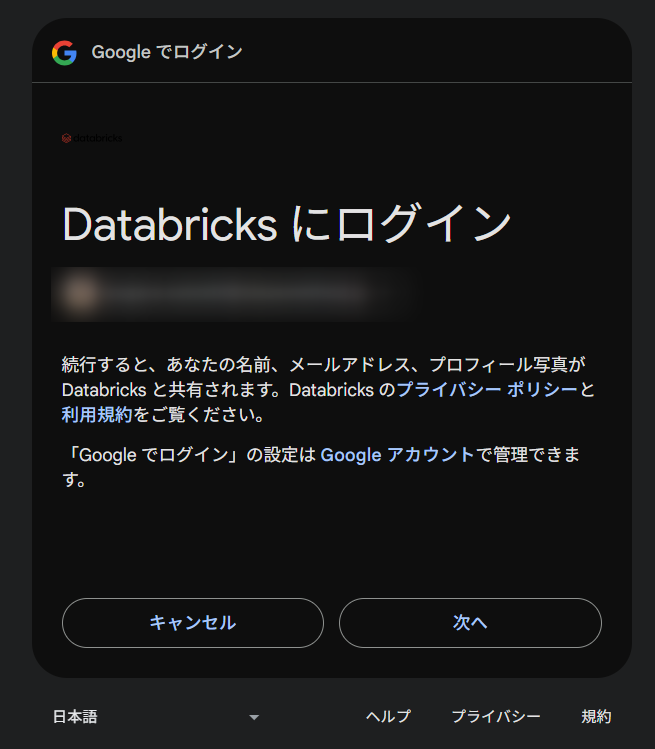Click the "Databricks にログイン" heading
The height and width of the screenshot is (749, 655).
click(287, 223)
